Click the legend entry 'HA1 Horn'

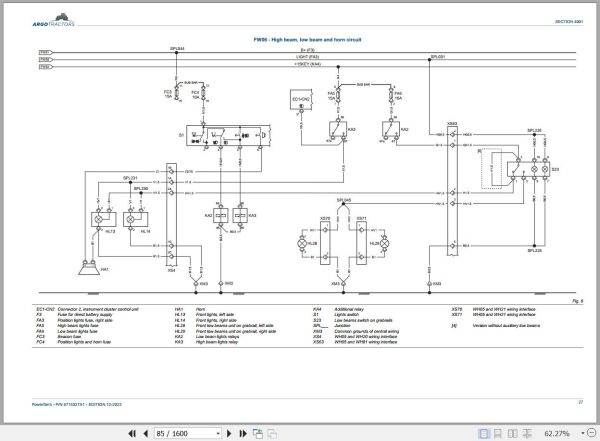190,309
